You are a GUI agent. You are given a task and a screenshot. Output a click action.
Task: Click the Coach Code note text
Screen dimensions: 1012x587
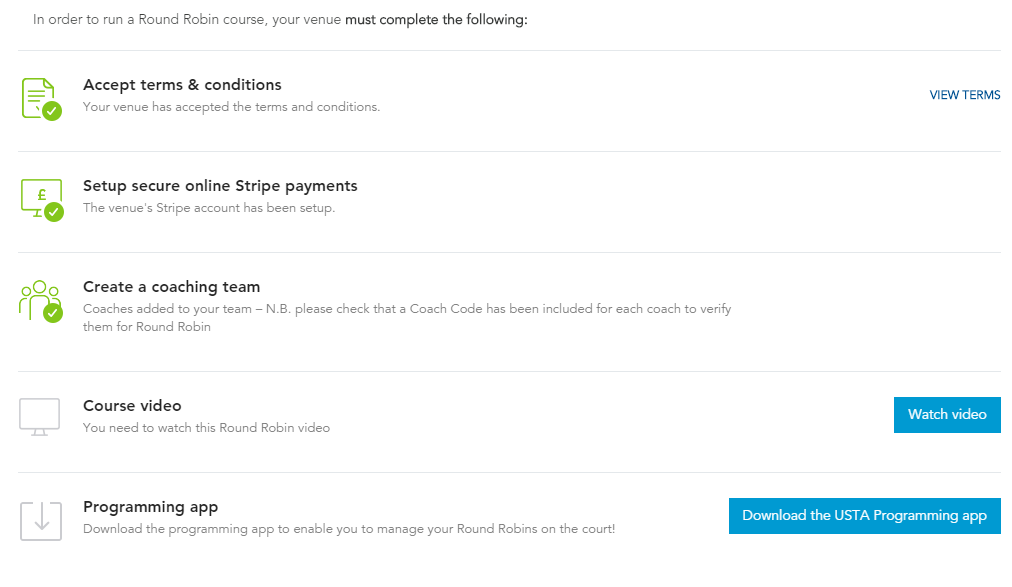[x=407, y=317]
